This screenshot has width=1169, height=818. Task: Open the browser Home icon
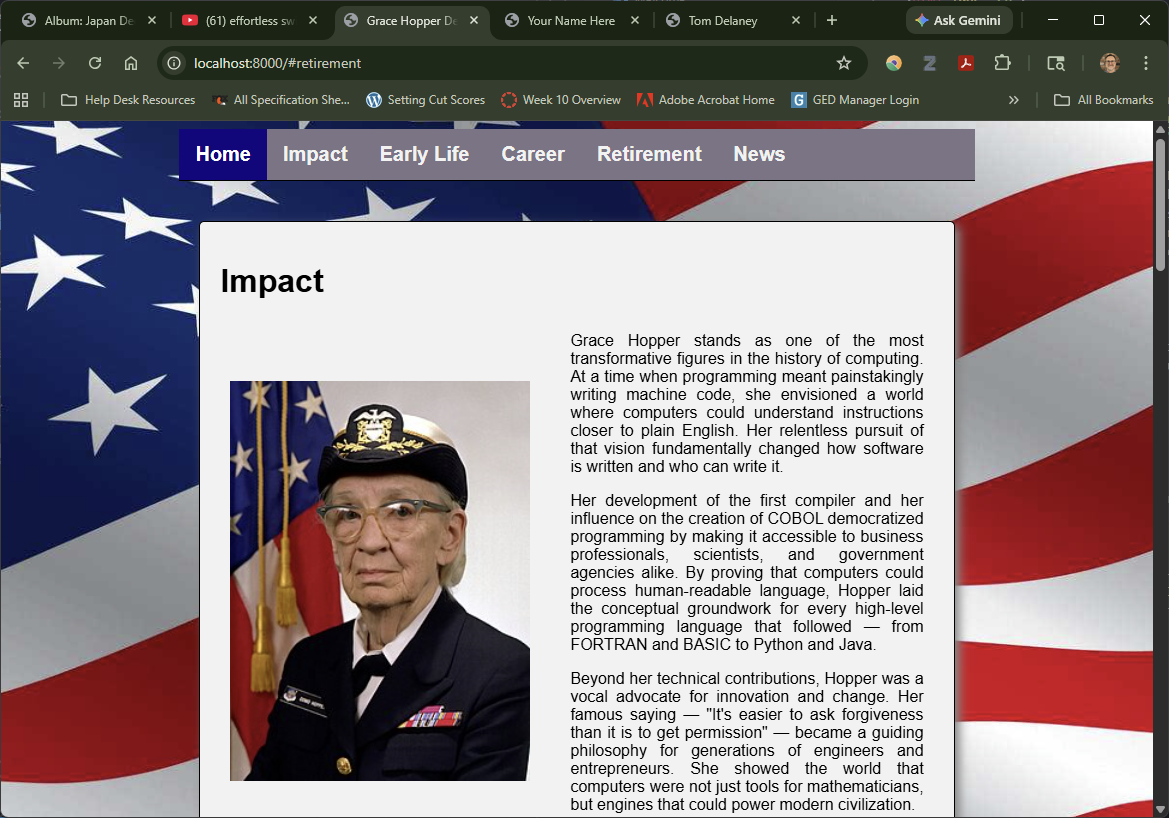coord(131,62)
